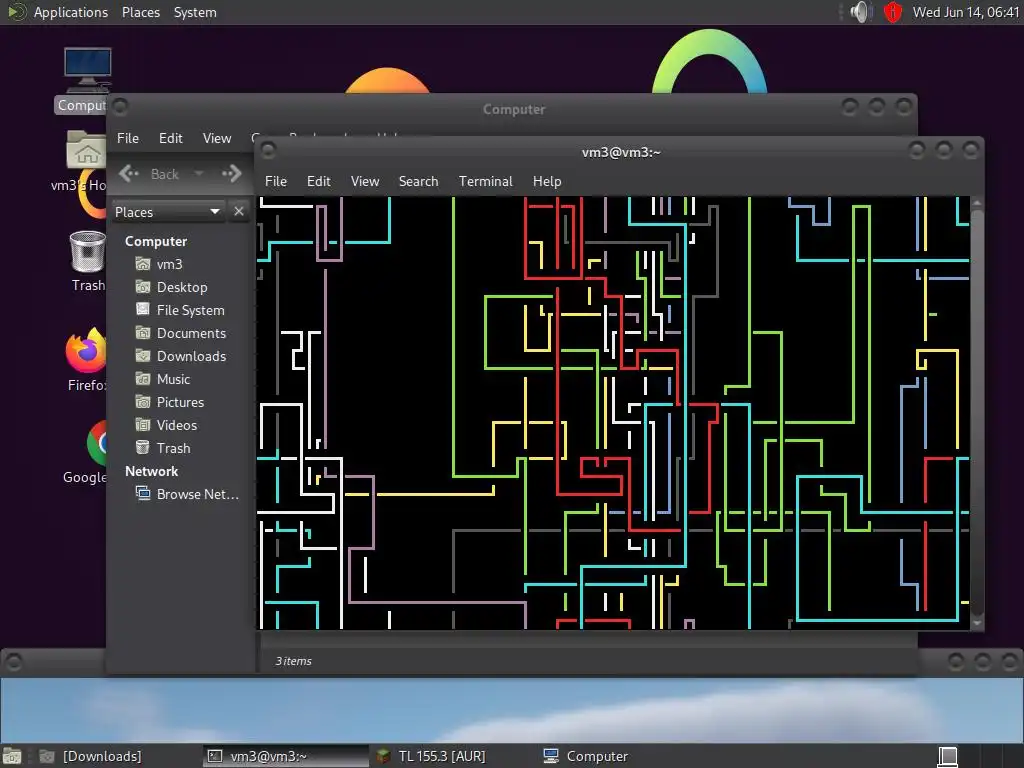Click the Computer window menu button
The width and height of the screenshot is (1024, 768).
(120, 106)
